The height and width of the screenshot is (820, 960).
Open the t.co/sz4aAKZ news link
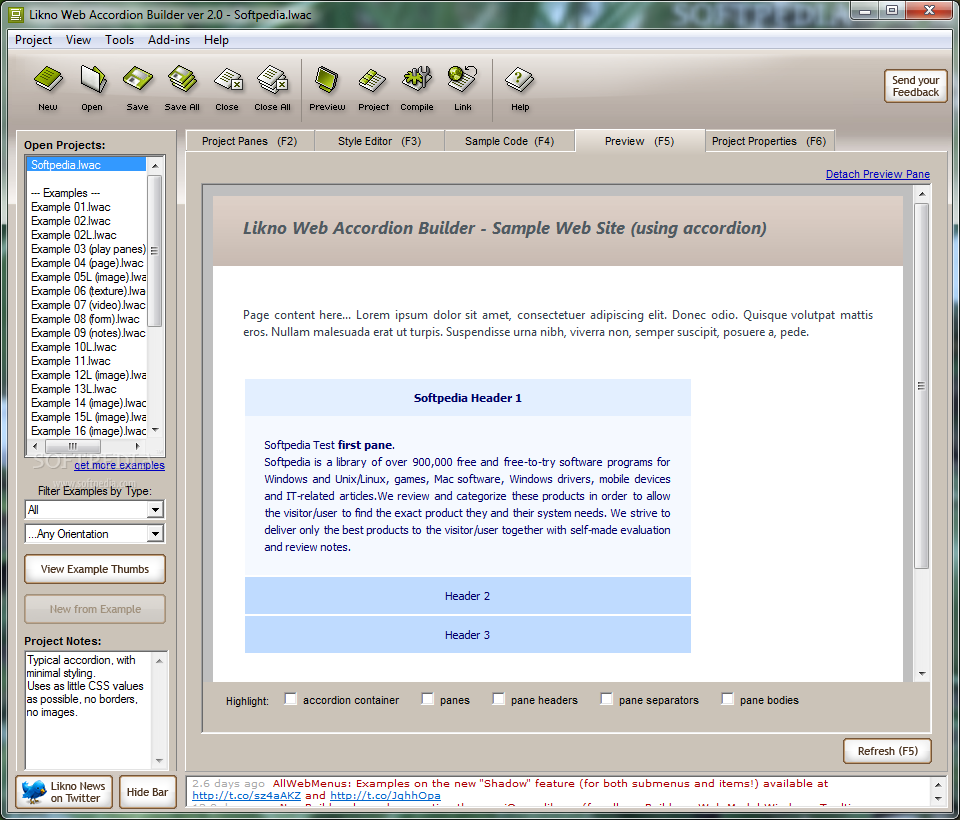tap(246, 796)
